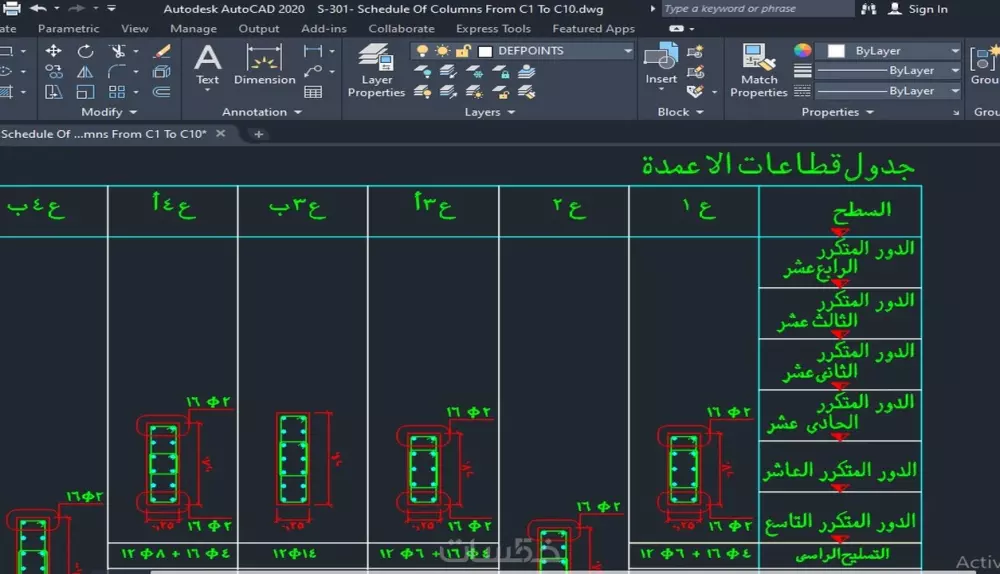Toggle layer lock padlock for DEFPOINTS

[464, 50]
